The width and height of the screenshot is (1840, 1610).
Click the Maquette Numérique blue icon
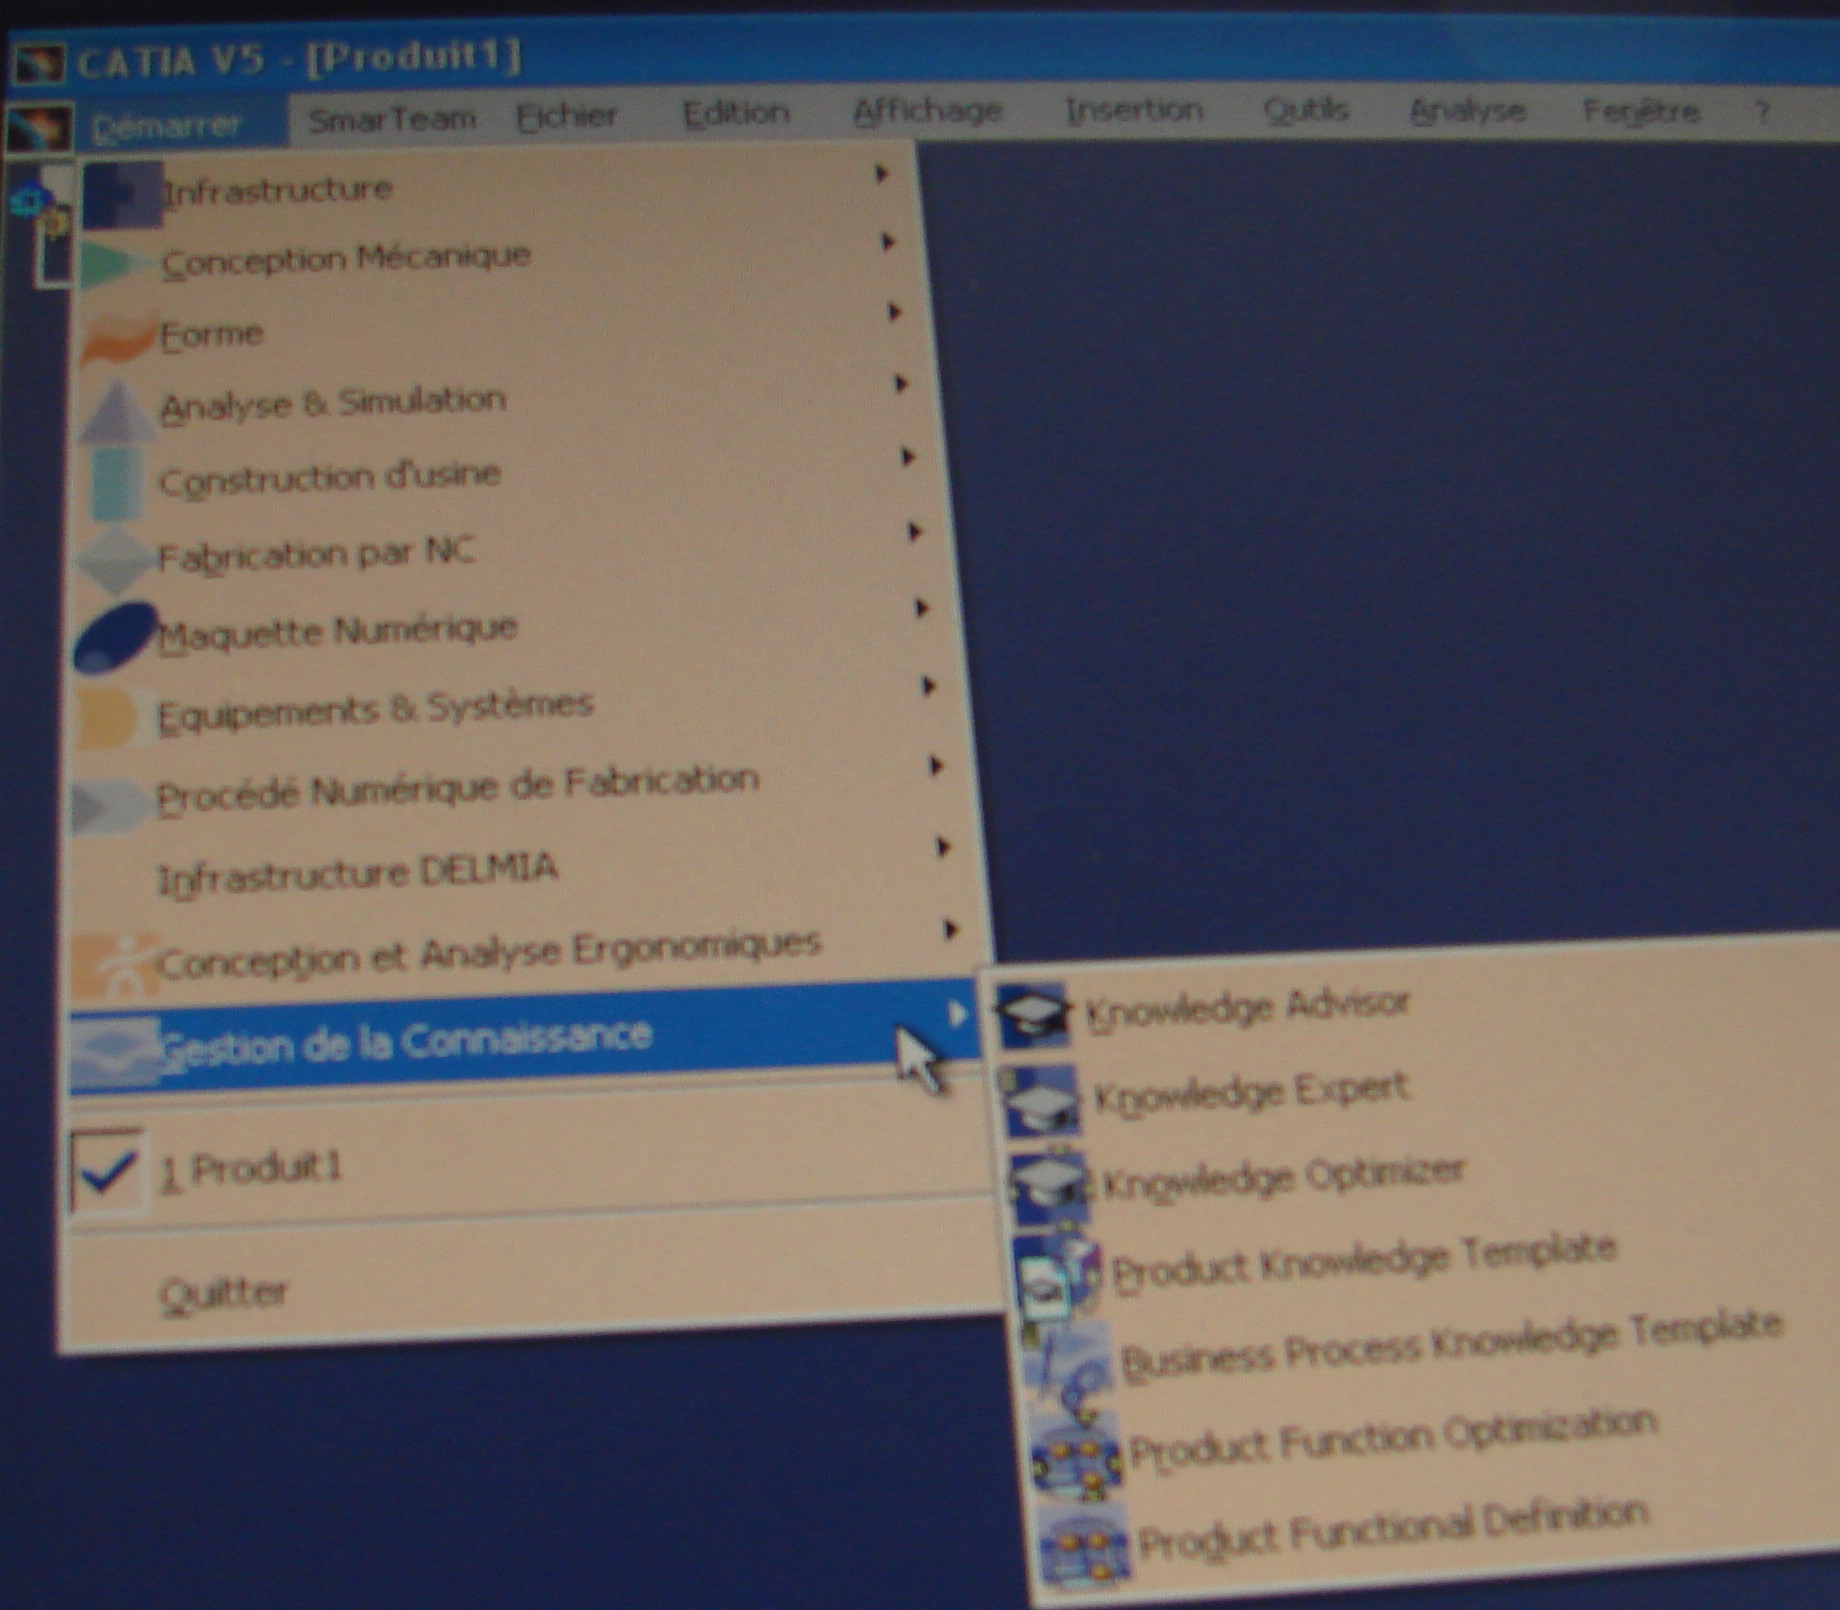115,636
